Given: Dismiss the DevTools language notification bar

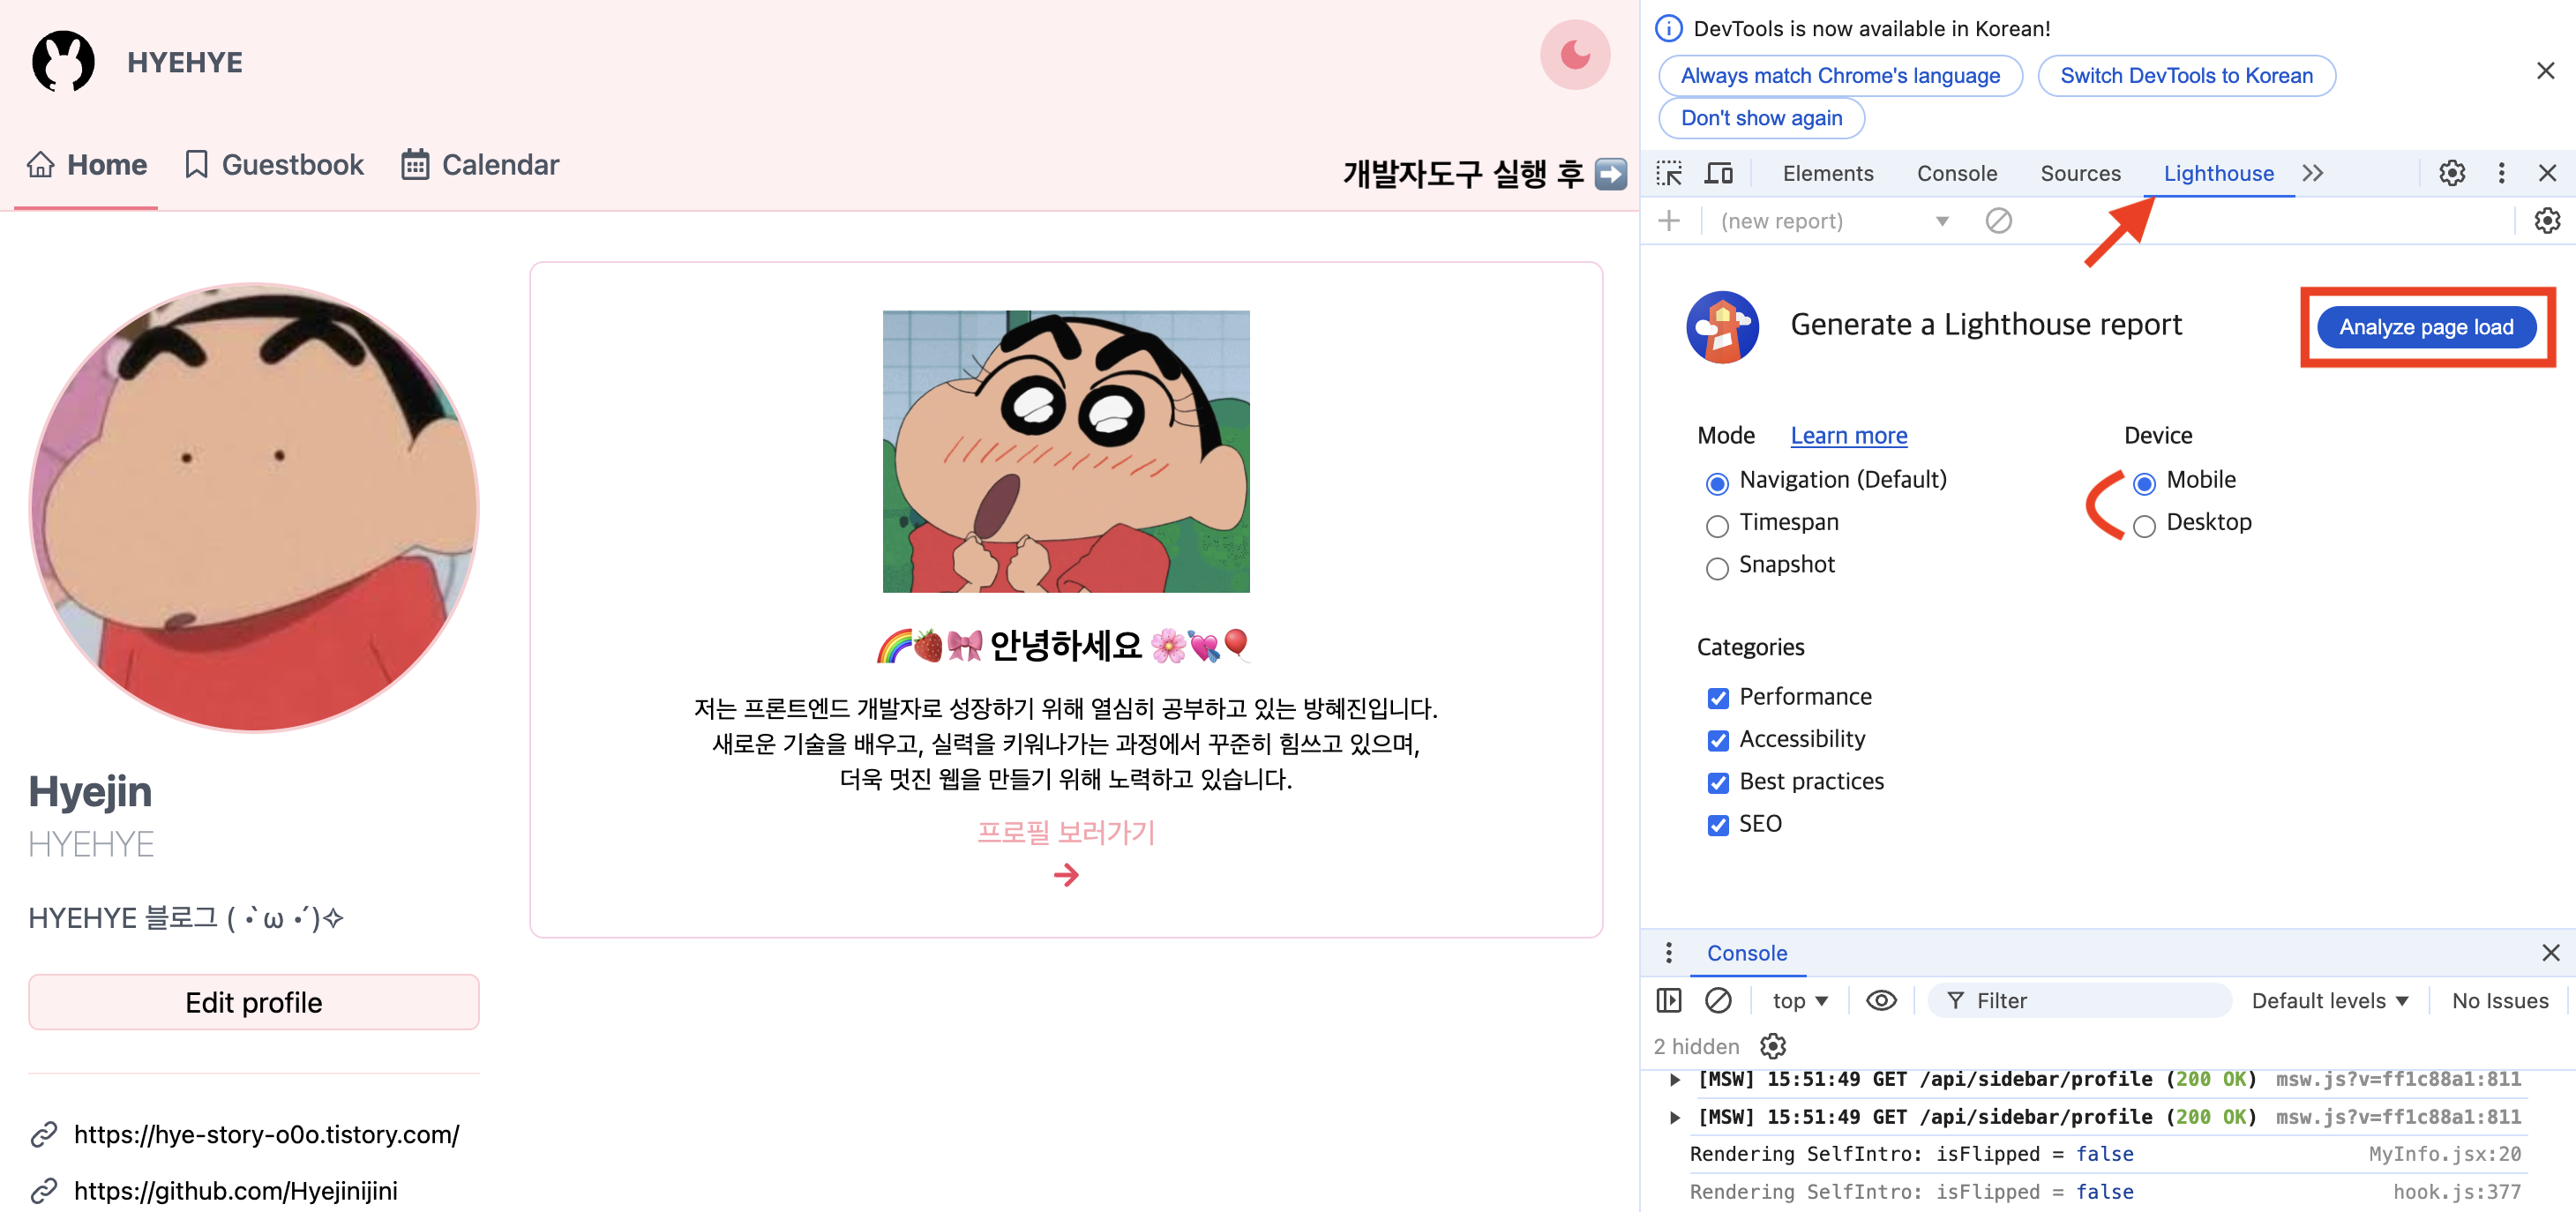Looking at the screenshot, I should click(2545, 71).
